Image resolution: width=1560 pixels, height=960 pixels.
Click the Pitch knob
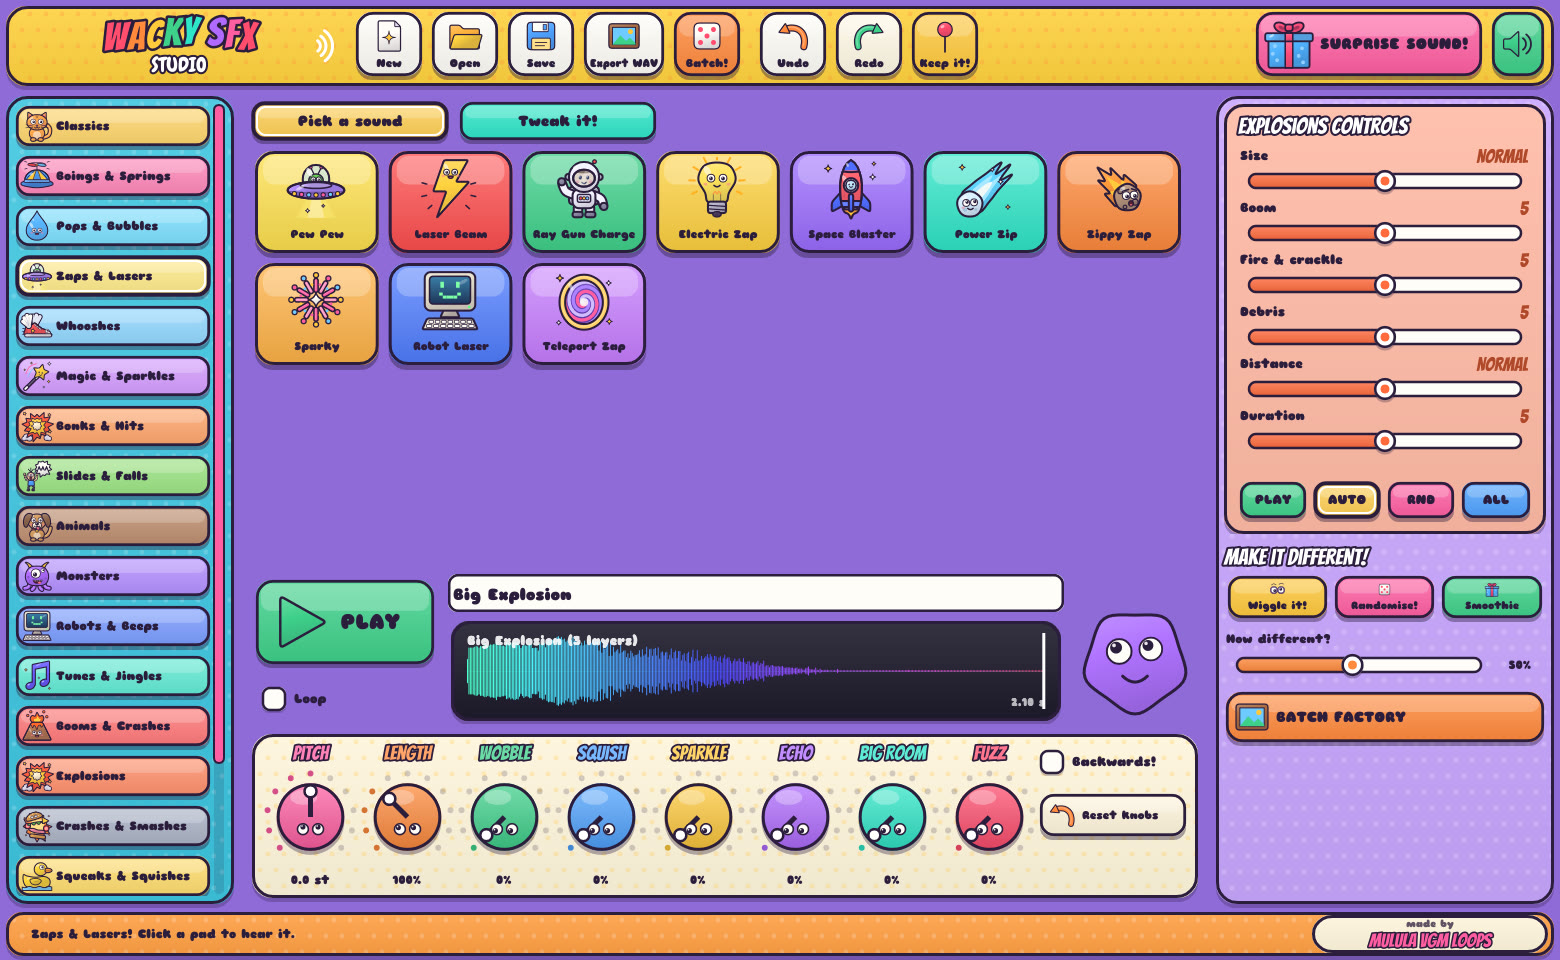311,817
